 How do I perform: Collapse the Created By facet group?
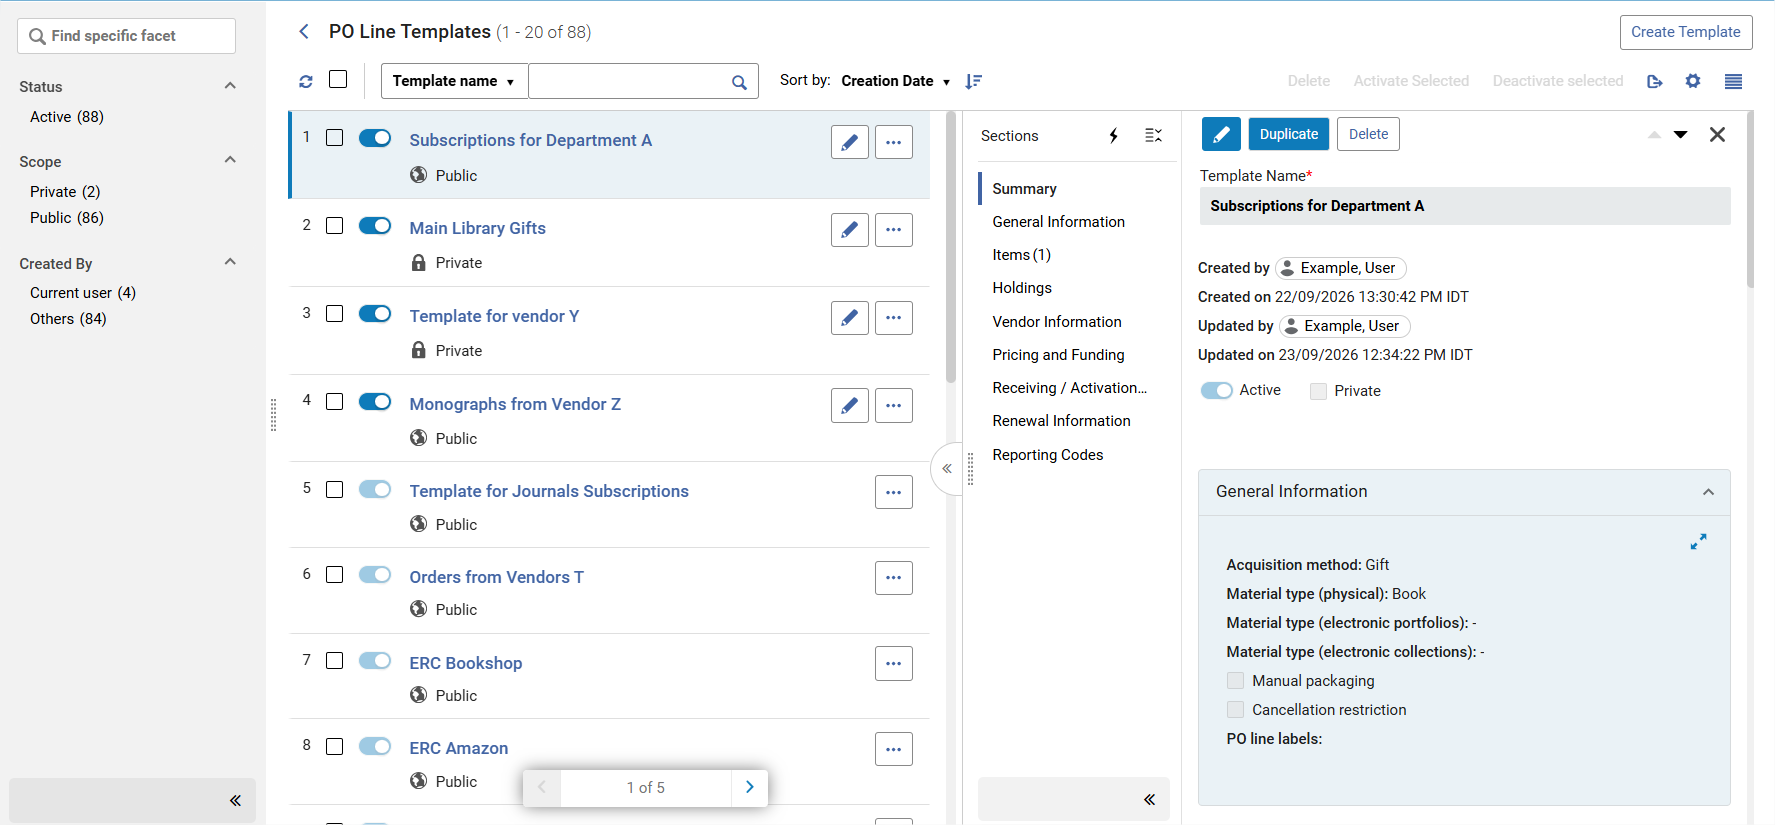point(230,262)
